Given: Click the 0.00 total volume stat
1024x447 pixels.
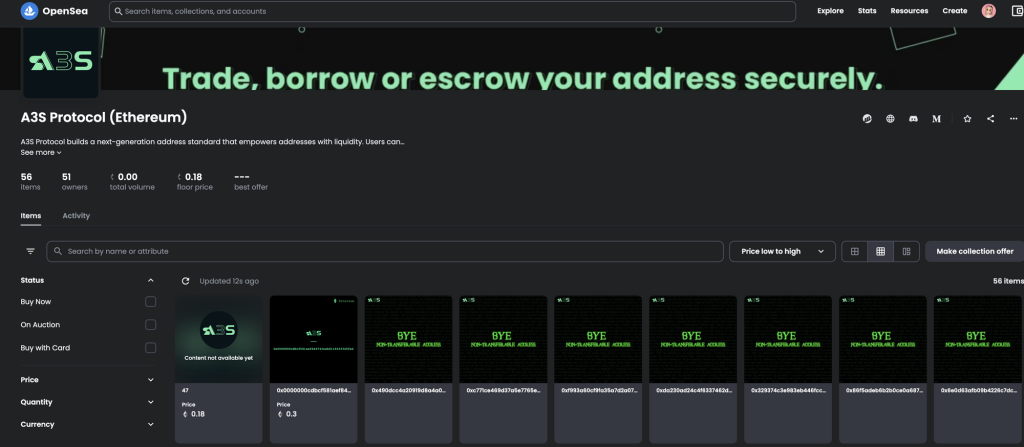Looking at the screenshot, I should point(133,182).
